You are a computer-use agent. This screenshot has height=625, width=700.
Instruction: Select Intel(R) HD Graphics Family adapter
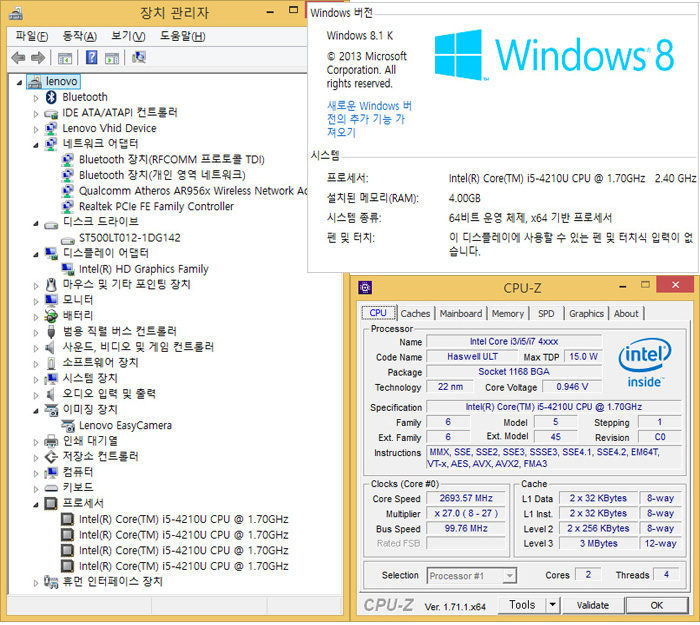(x=144, y=269)
